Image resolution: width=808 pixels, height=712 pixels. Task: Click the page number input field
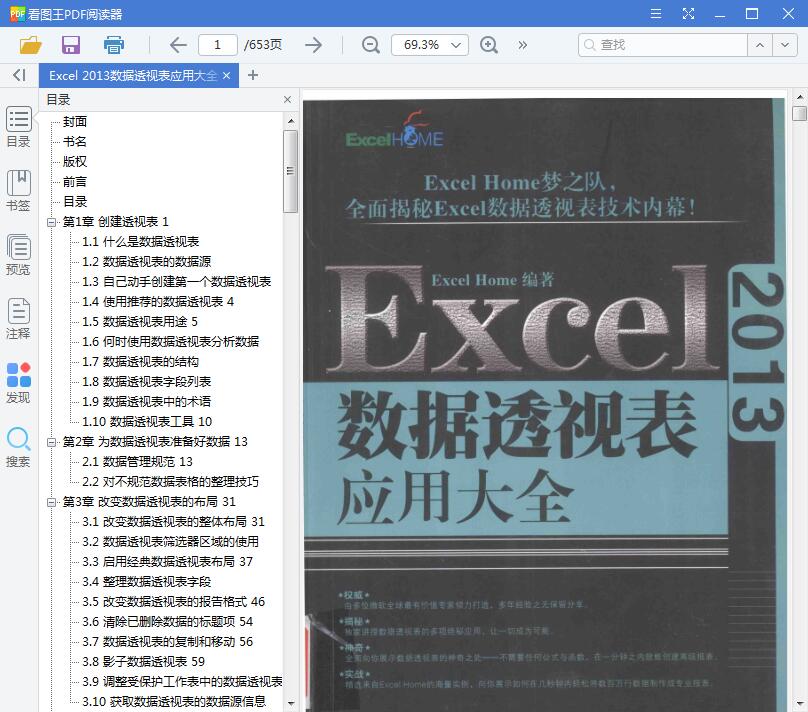[x=217, y=45]
